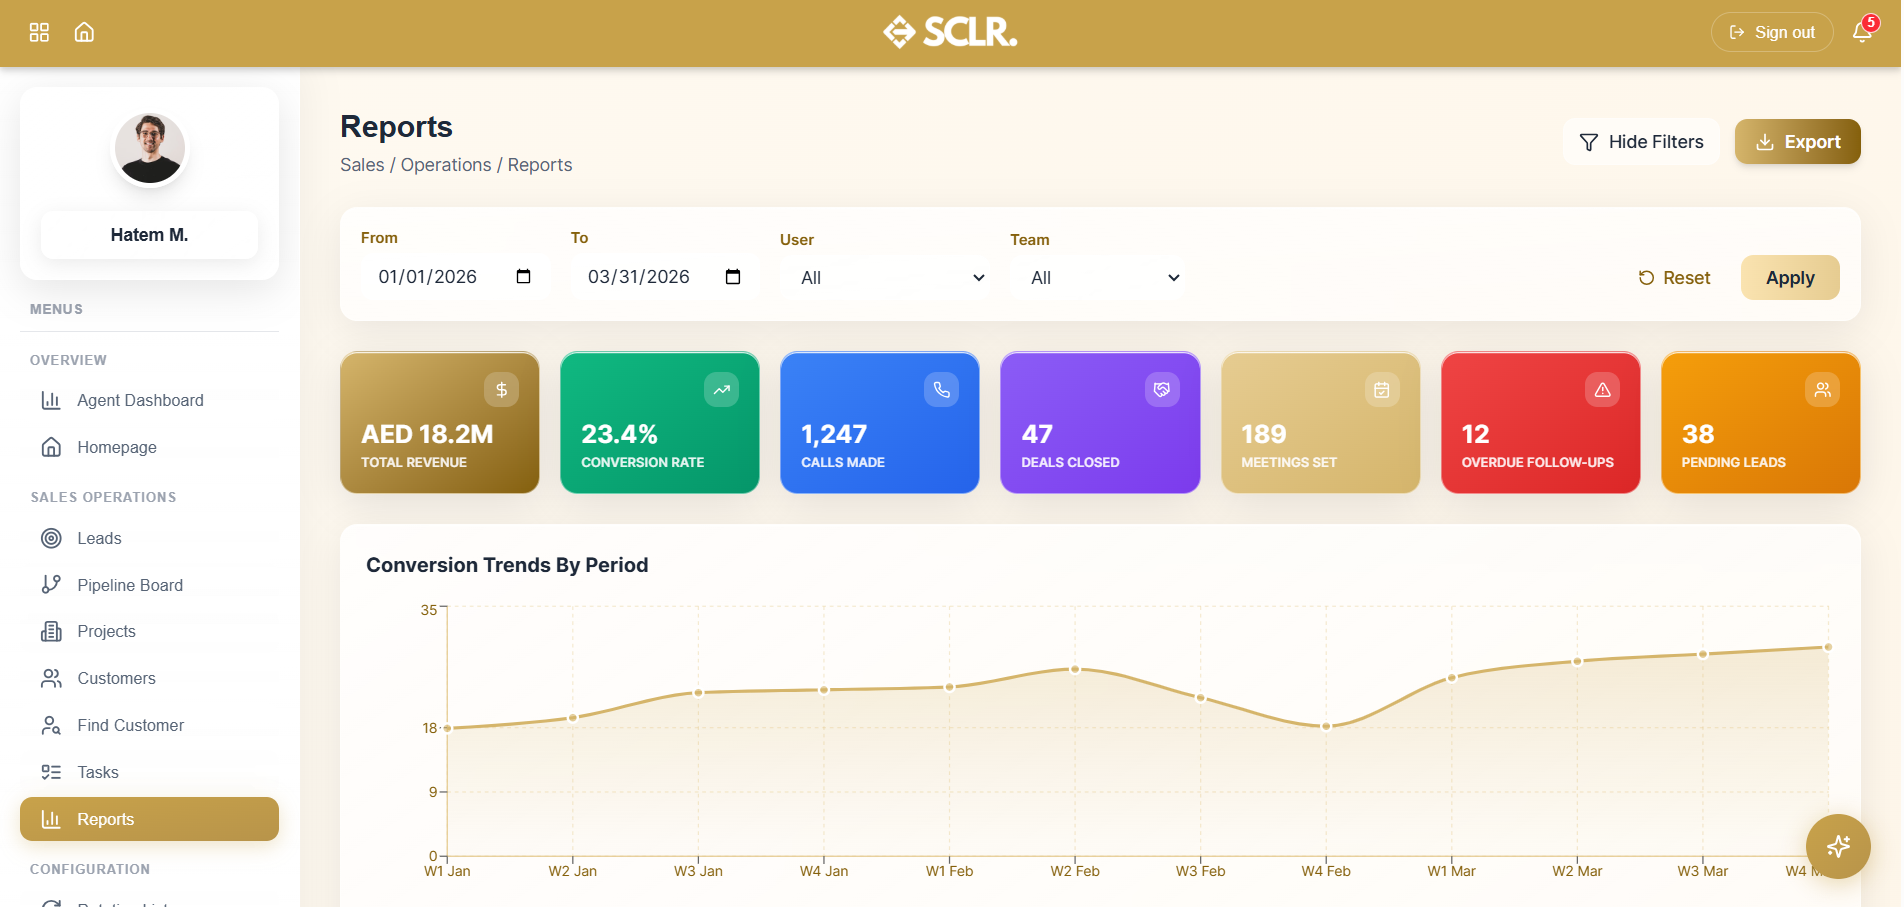Viewport: 1904px width, 907px height.
Task: Open Projects in sidebar
Action: point(149,631)
